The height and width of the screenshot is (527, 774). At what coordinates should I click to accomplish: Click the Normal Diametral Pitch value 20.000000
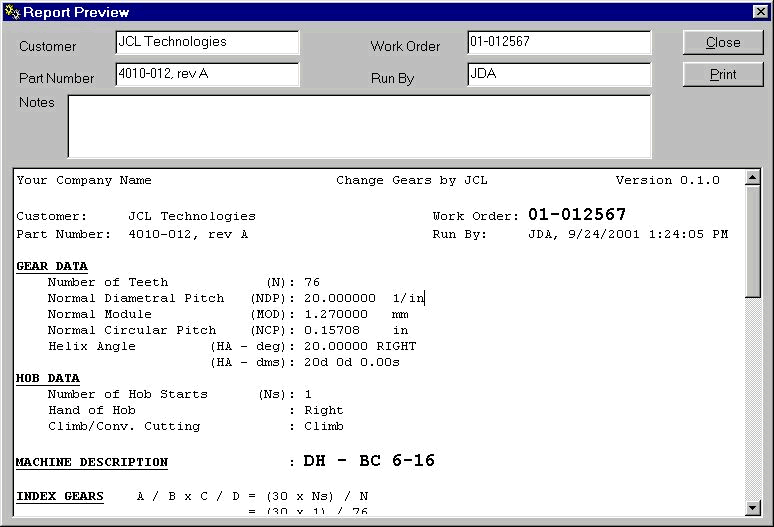pyautogui.click(x=340, y=298)
